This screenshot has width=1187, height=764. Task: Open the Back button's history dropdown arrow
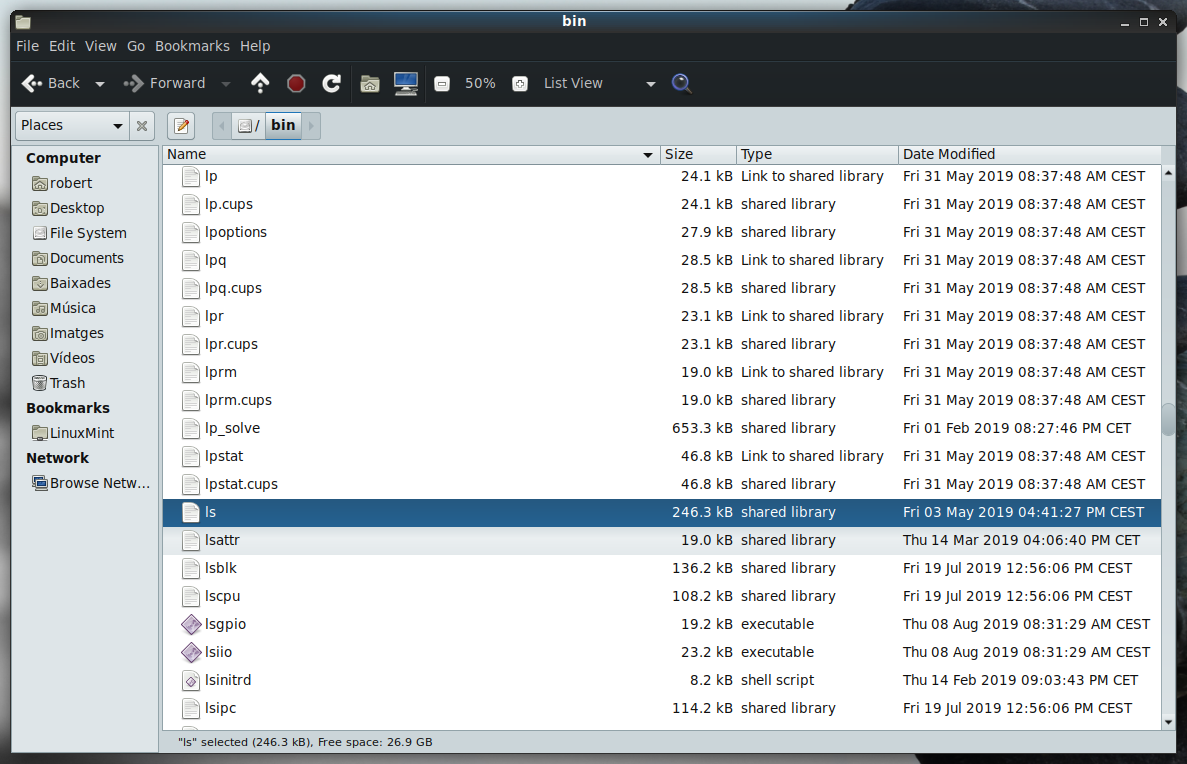tap(98, 83)
